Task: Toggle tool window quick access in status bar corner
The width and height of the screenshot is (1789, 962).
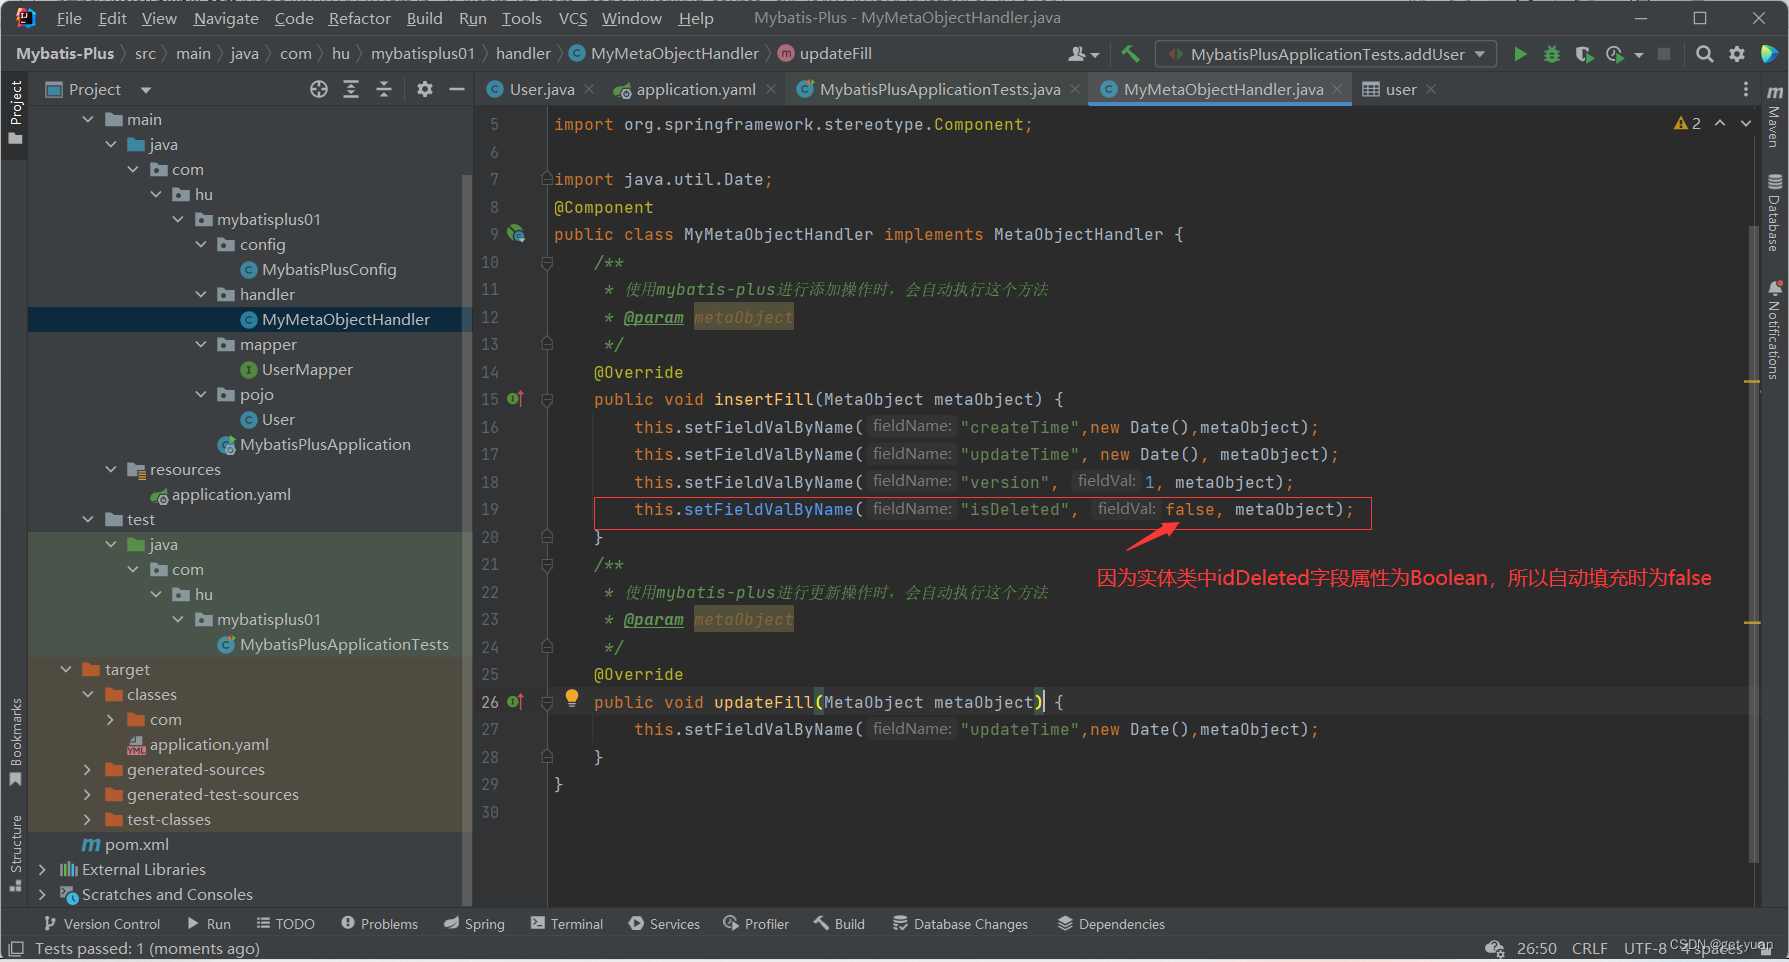Action: pos(15,948)
